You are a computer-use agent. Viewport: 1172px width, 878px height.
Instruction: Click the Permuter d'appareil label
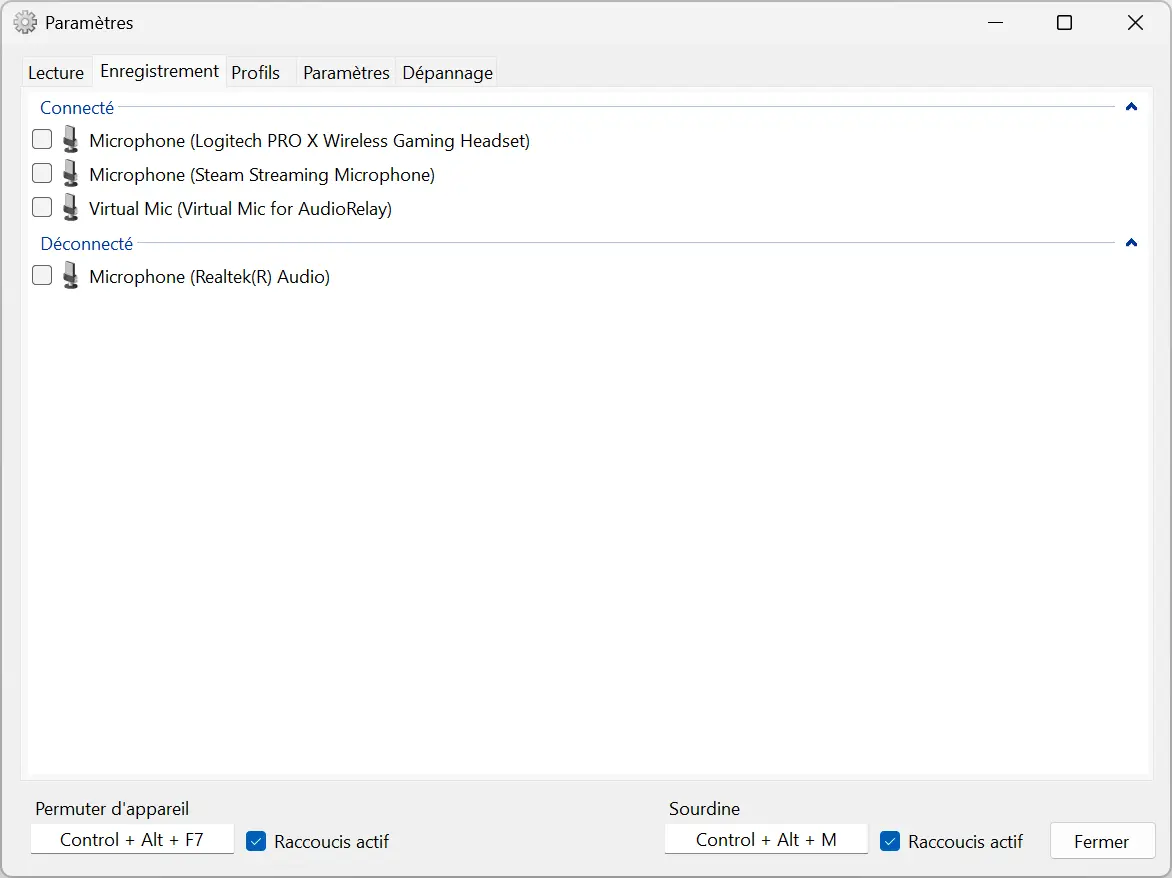112,809
